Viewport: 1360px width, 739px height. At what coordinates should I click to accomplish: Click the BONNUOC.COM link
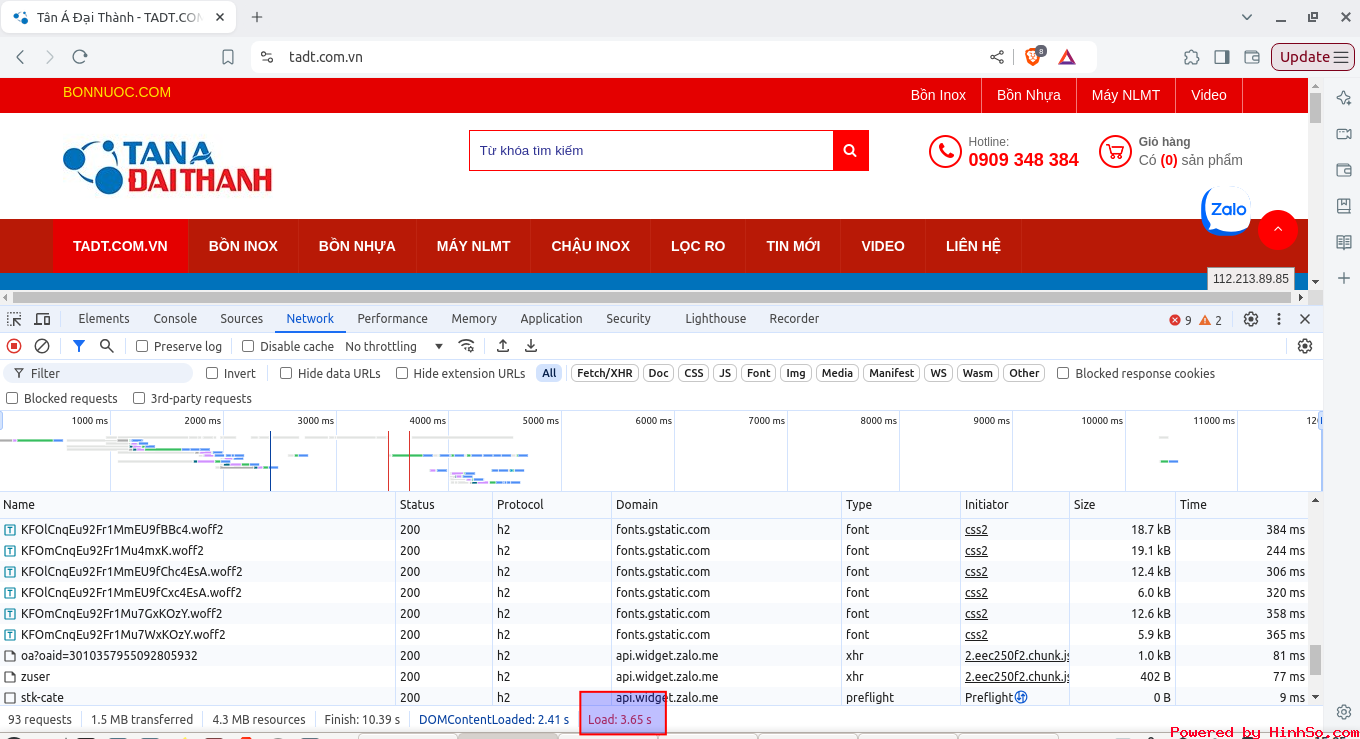[117, 92]
